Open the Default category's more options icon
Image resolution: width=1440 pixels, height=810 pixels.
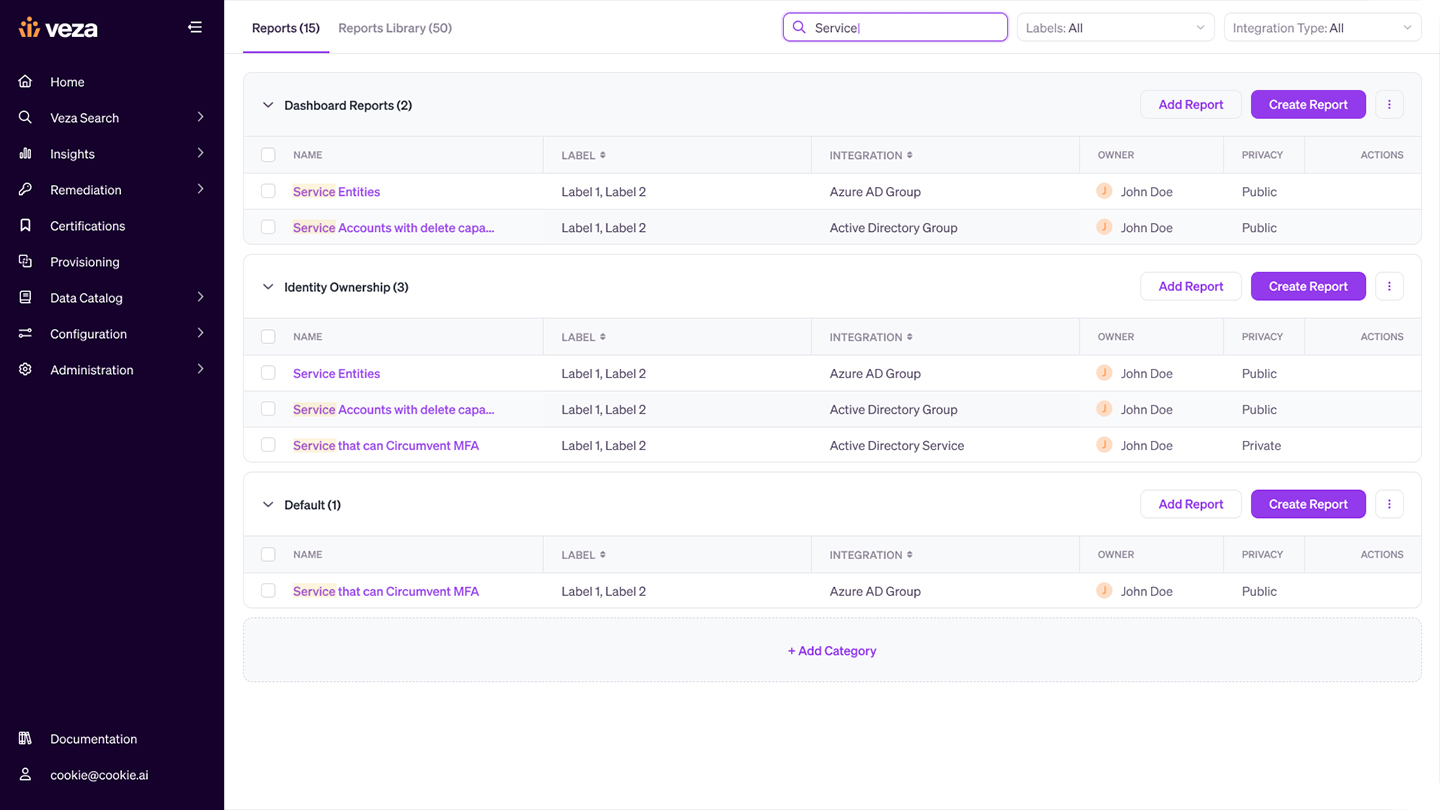pos(1389,504)
